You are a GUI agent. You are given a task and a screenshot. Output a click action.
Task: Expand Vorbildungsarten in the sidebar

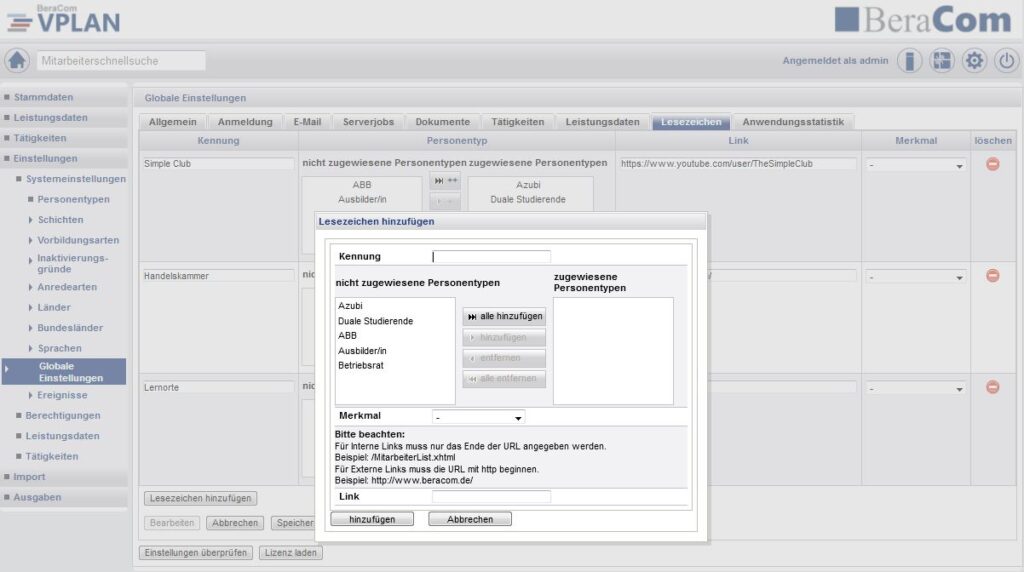click(30, 240)
